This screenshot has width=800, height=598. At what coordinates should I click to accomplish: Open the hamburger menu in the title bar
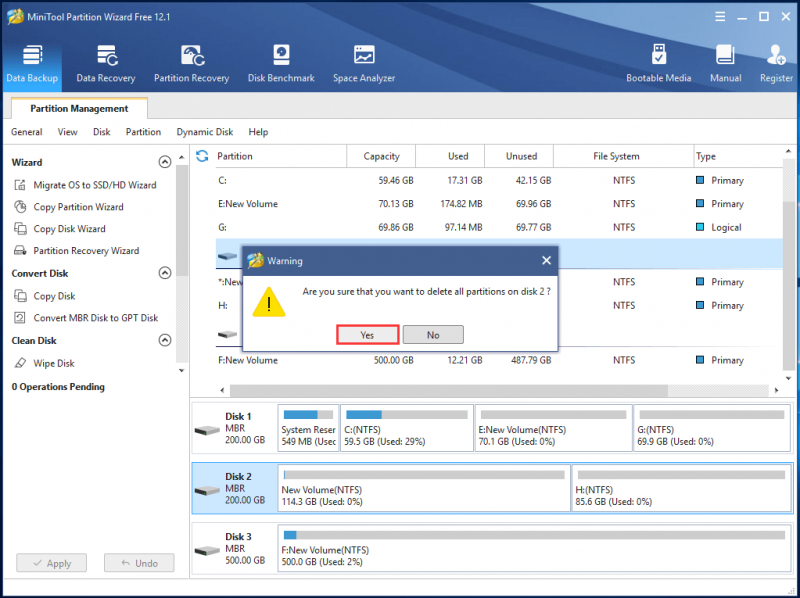[x=720, y=17]
